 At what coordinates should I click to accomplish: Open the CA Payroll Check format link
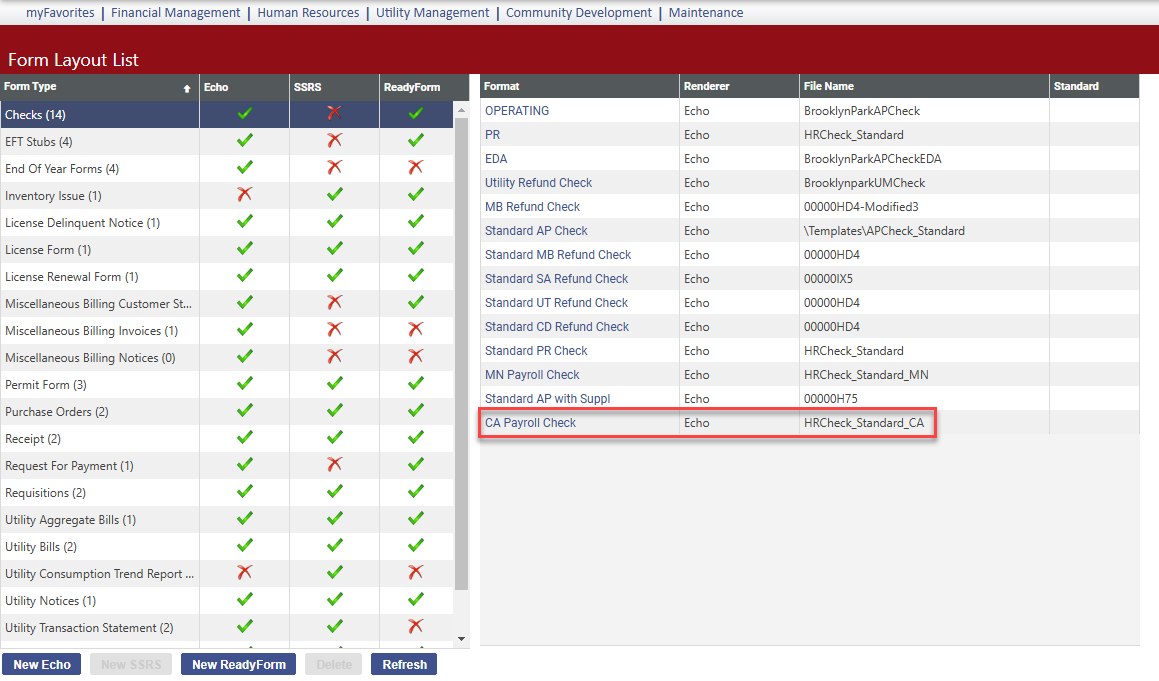[530, 423]
